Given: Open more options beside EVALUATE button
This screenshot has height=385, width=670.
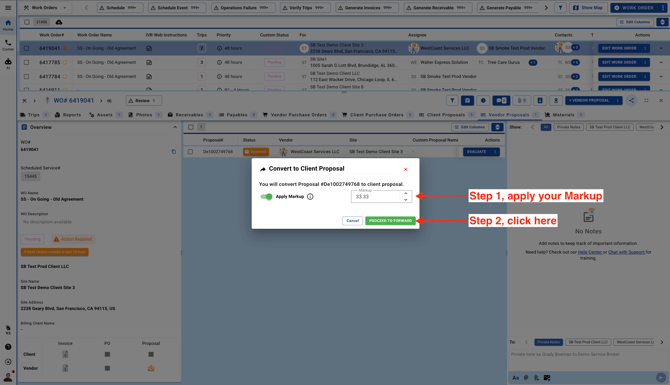Looking at the screenshot, I should [x=495, y=152].
